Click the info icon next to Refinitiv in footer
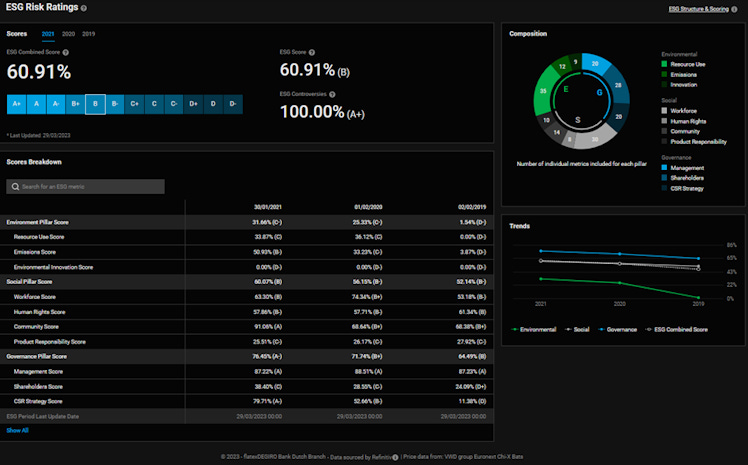The height and width of the screenshot is (465, 748). tap(395, 457)
